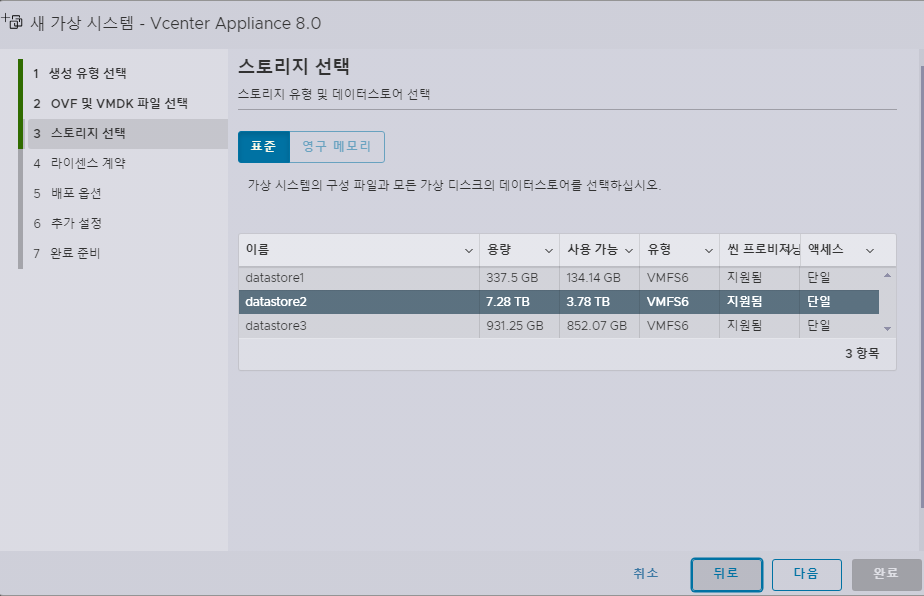
Task: Open the 유형 column dropdown chevron
Action: click(709, 251)
